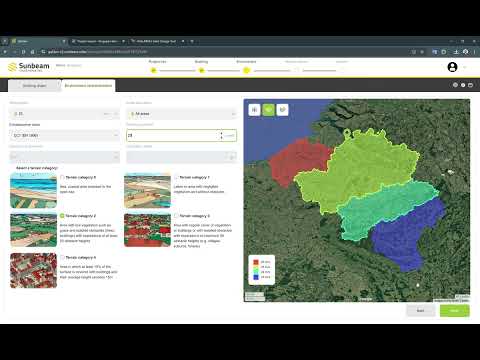Viewport: 480px width, 360px height.
Task: Select Terrain category I radio button
Action: pyautogui.click(x=176, y=177)
